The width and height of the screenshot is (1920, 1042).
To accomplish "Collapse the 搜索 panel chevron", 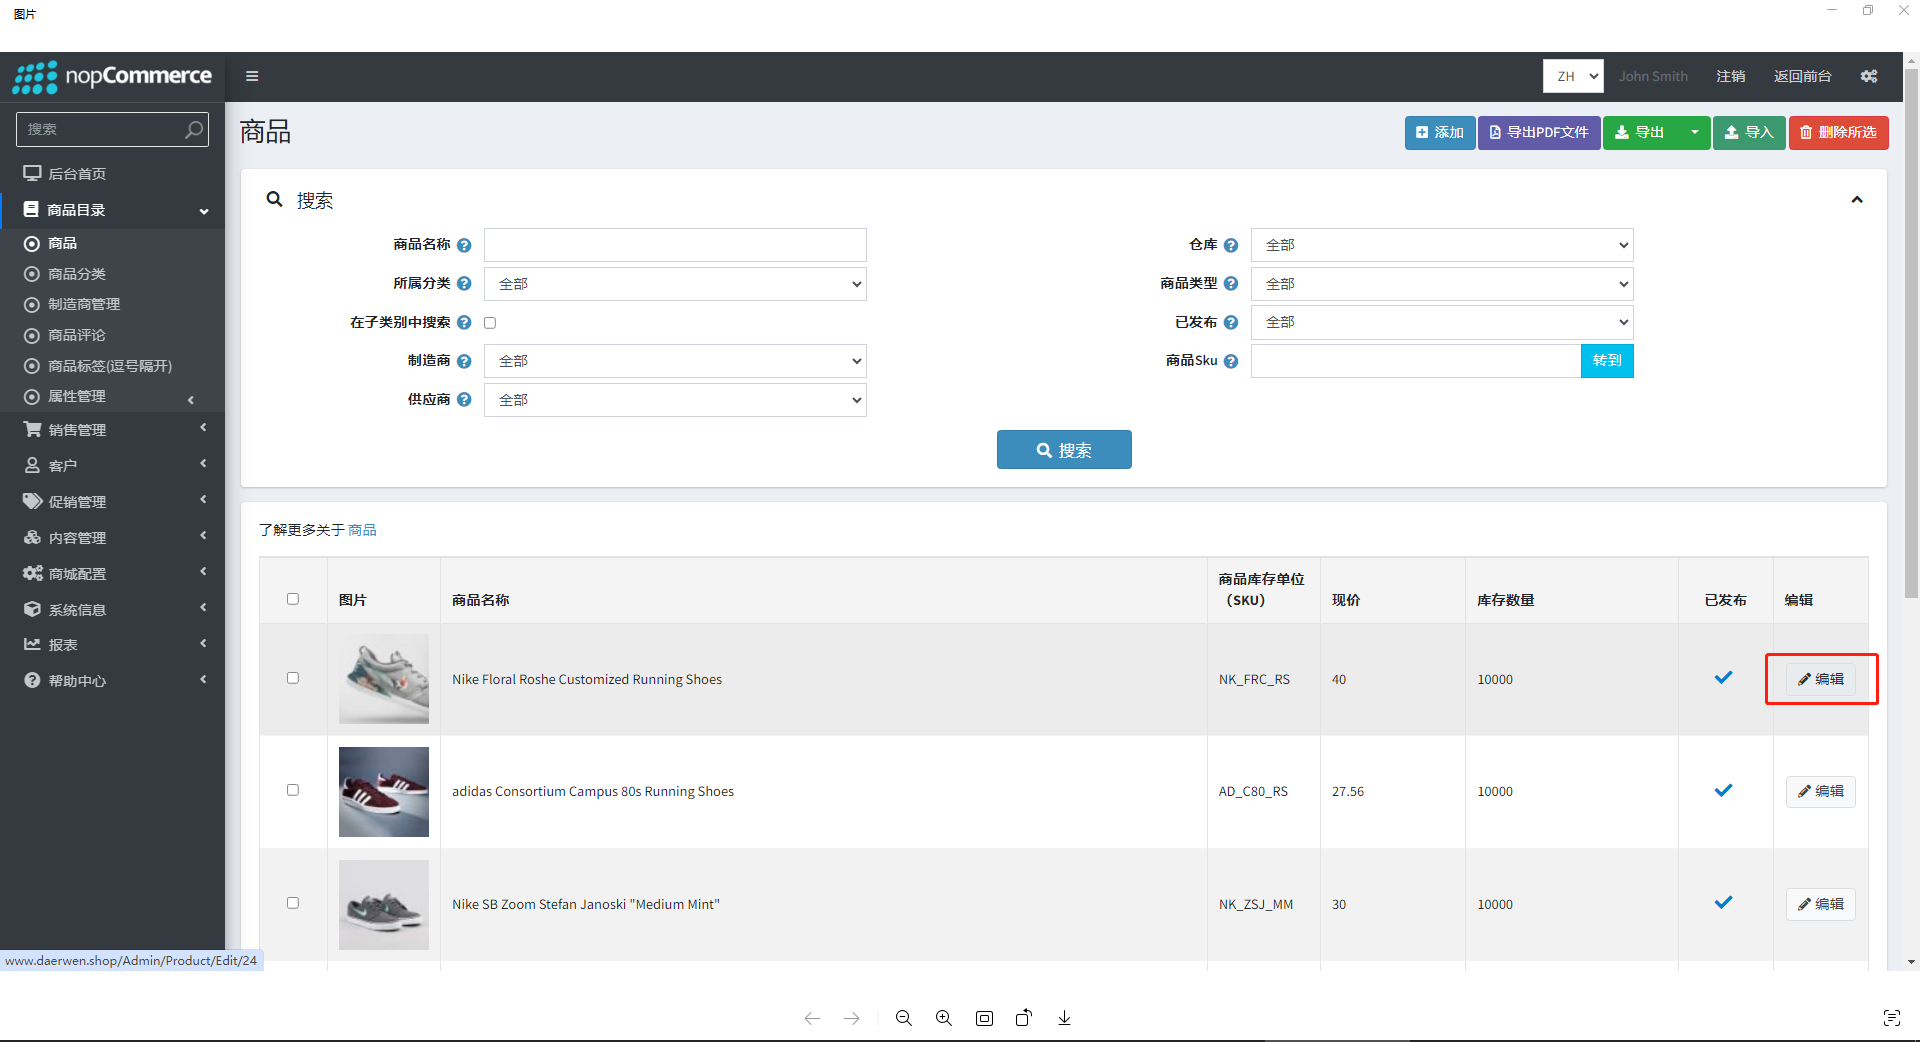I will tap(1857, 200).
